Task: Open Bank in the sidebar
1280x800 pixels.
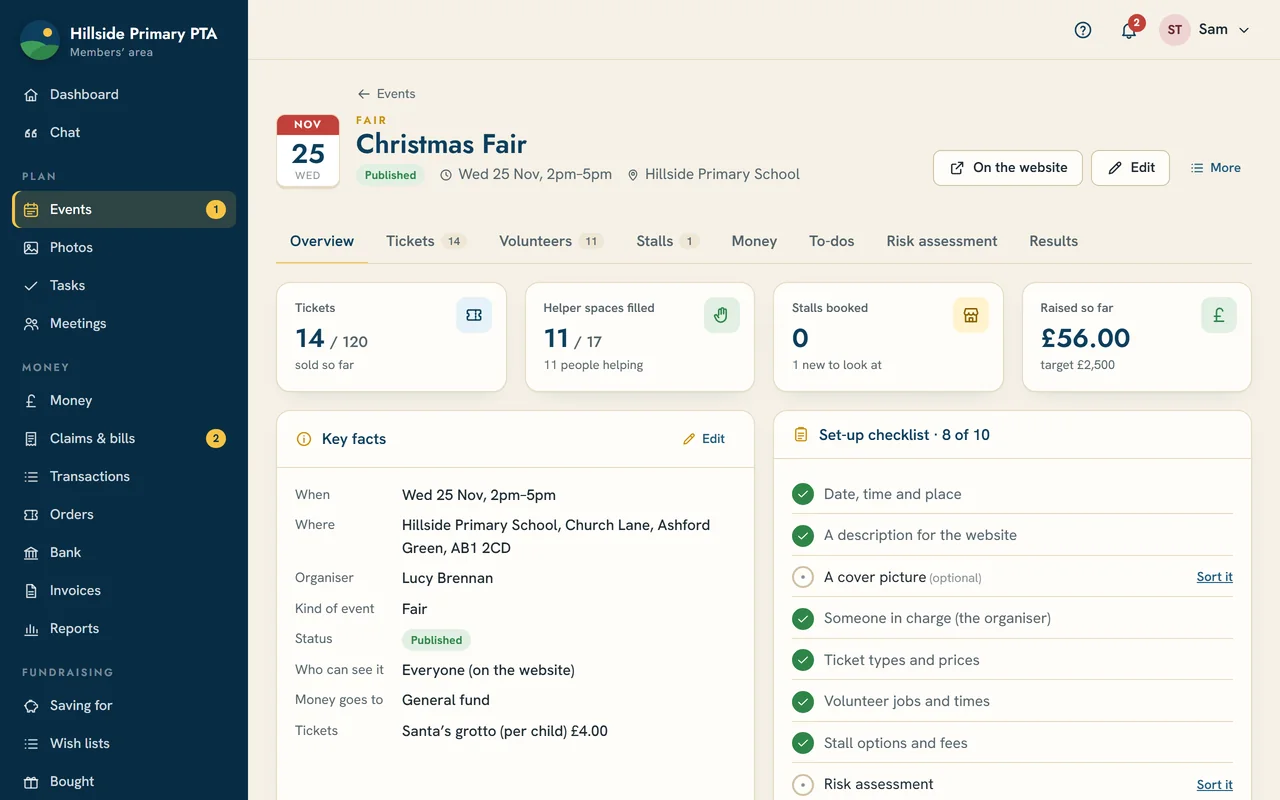Action: (124, 552)
